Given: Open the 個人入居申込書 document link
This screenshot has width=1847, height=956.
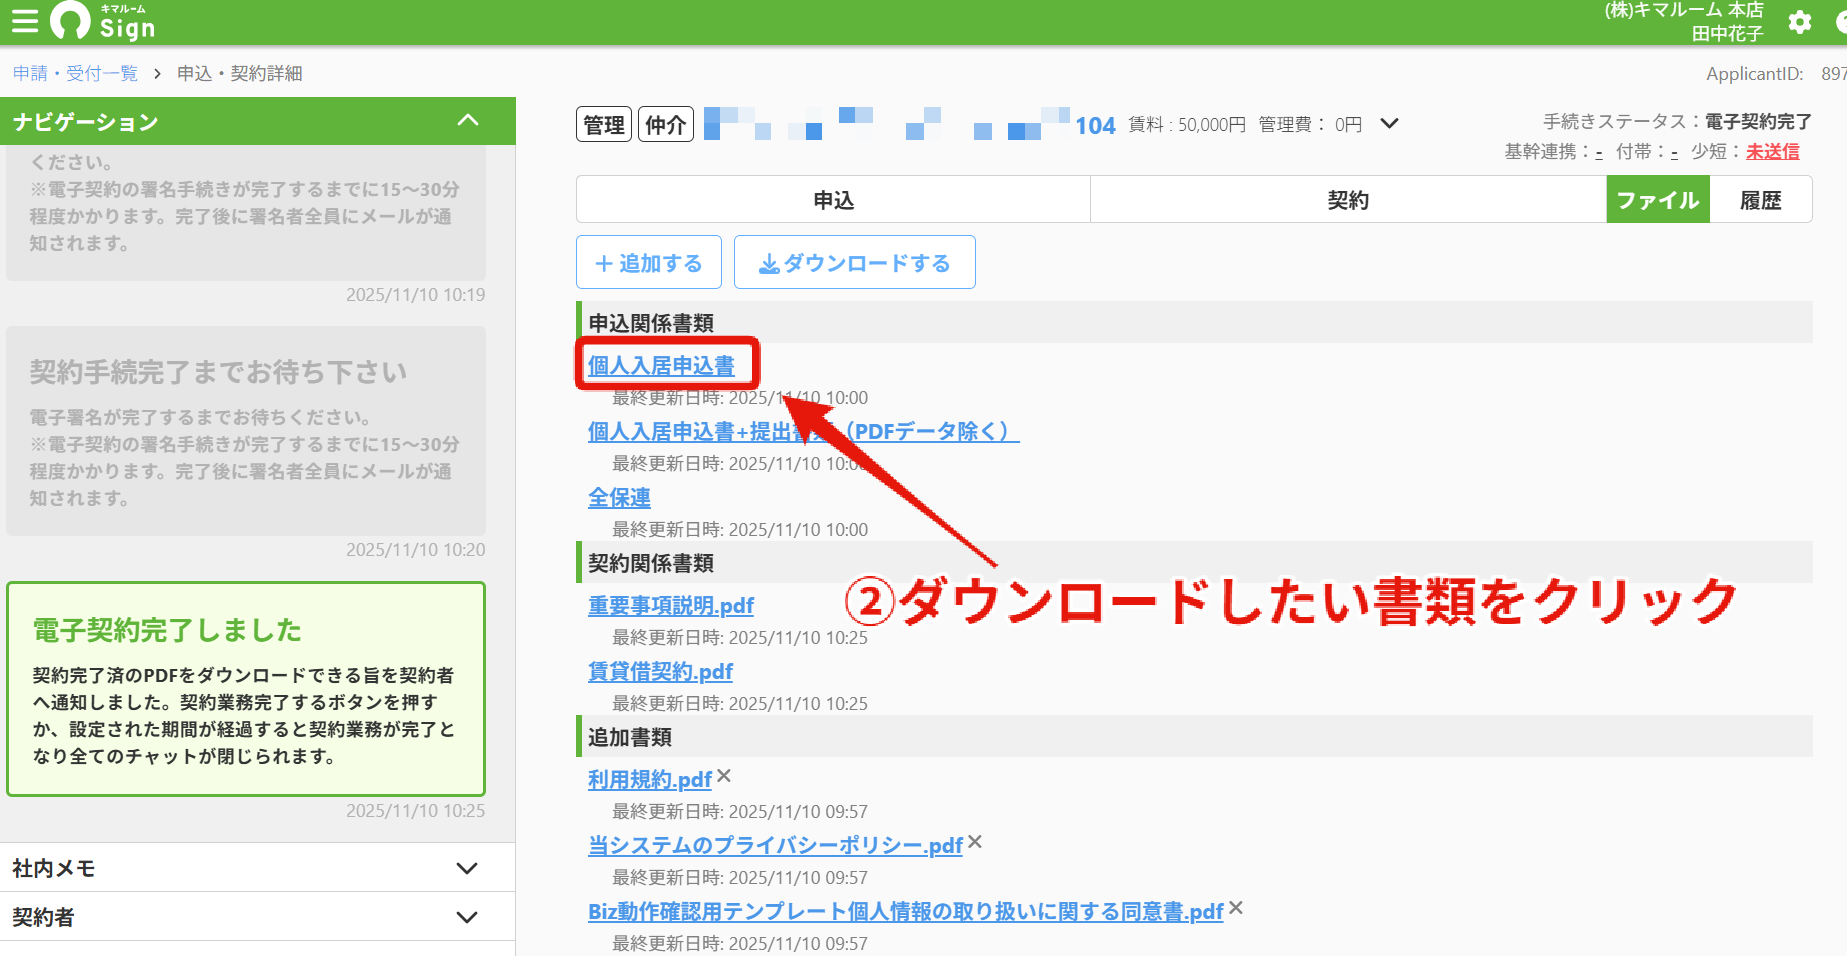Looking at the screenshot, I should pyautogui.click(x=661, y=366).
